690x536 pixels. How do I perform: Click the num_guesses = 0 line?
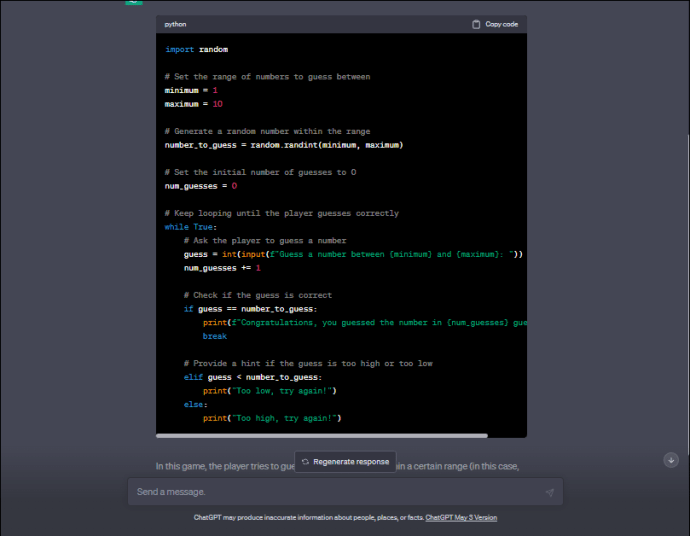click(x=200, y=186)
